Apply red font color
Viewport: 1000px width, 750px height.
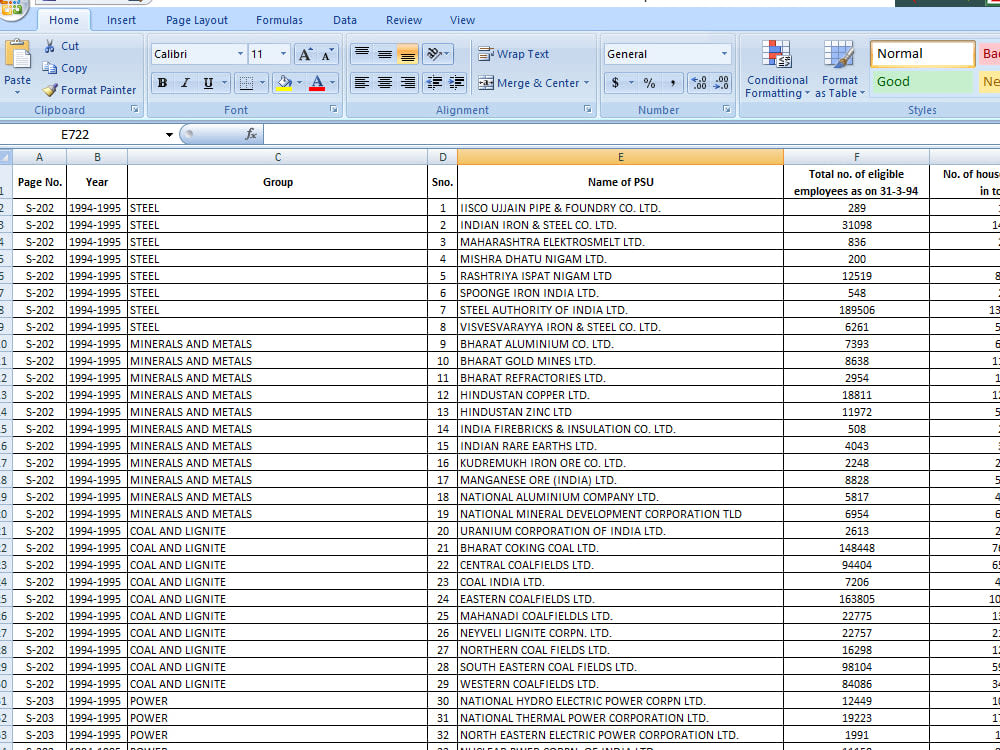317,83
